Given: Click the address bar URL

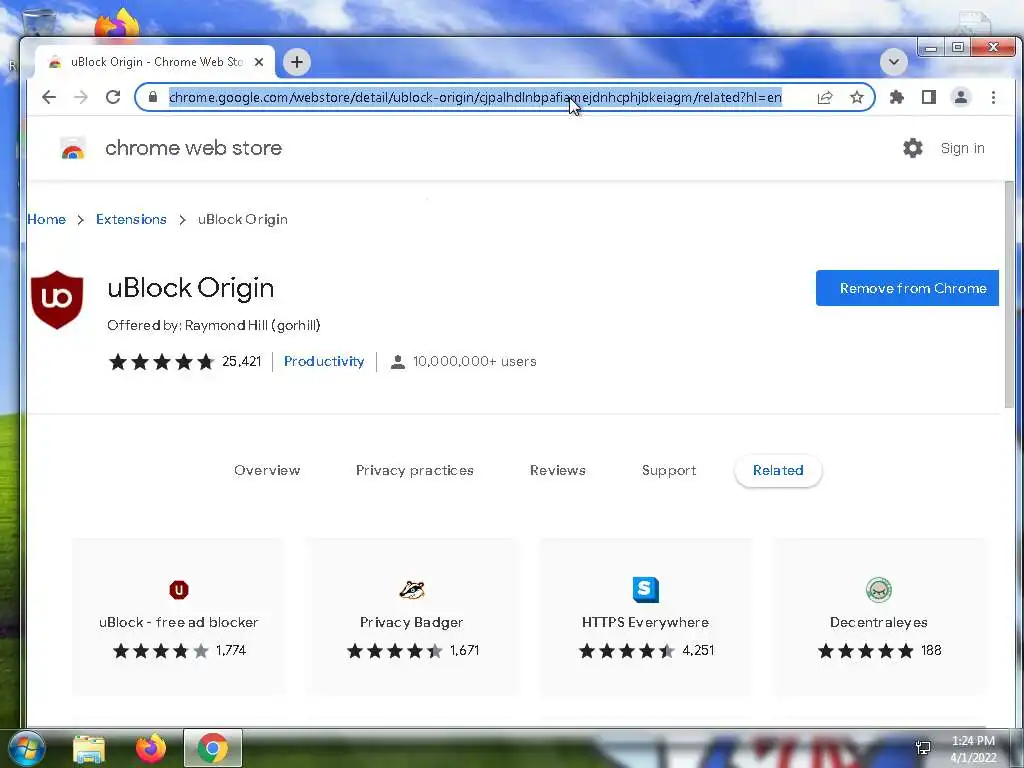Looking at the screenshot, I should [x=475, y=97].
